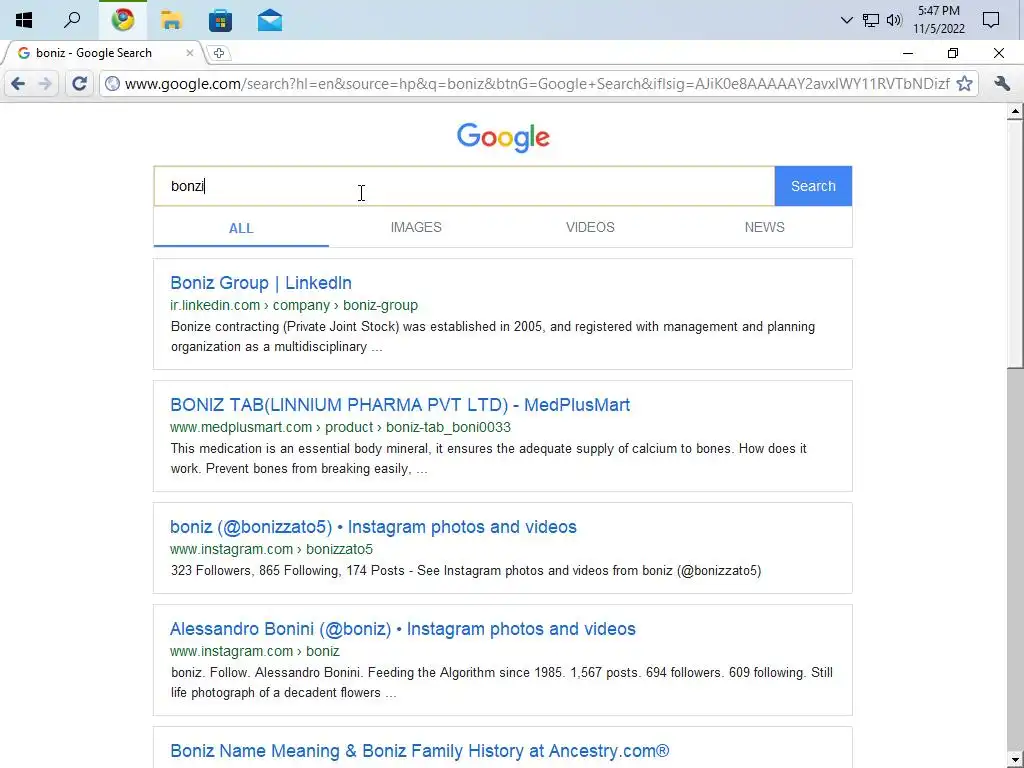This screenshot has width=1024, height=768.
Task: Open the Windows Start menu
Action: tap(24, 20)
